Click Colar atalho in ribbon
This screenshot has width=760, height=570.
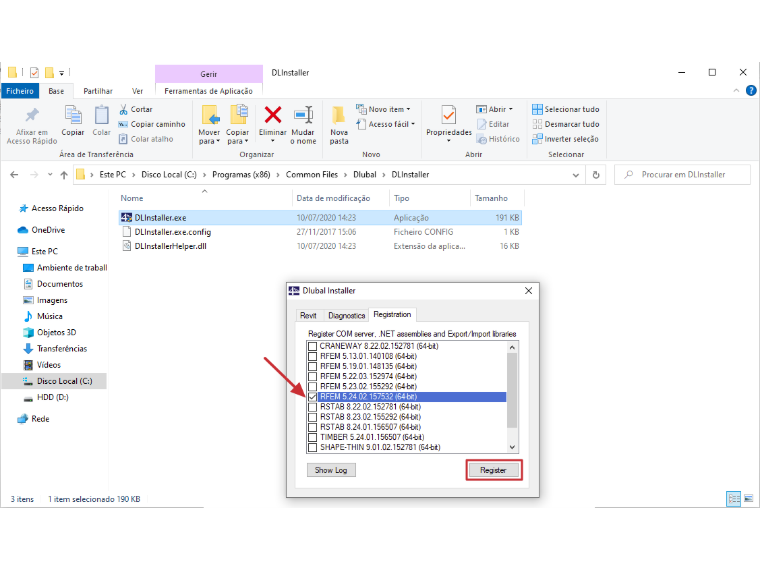point(146,139)
